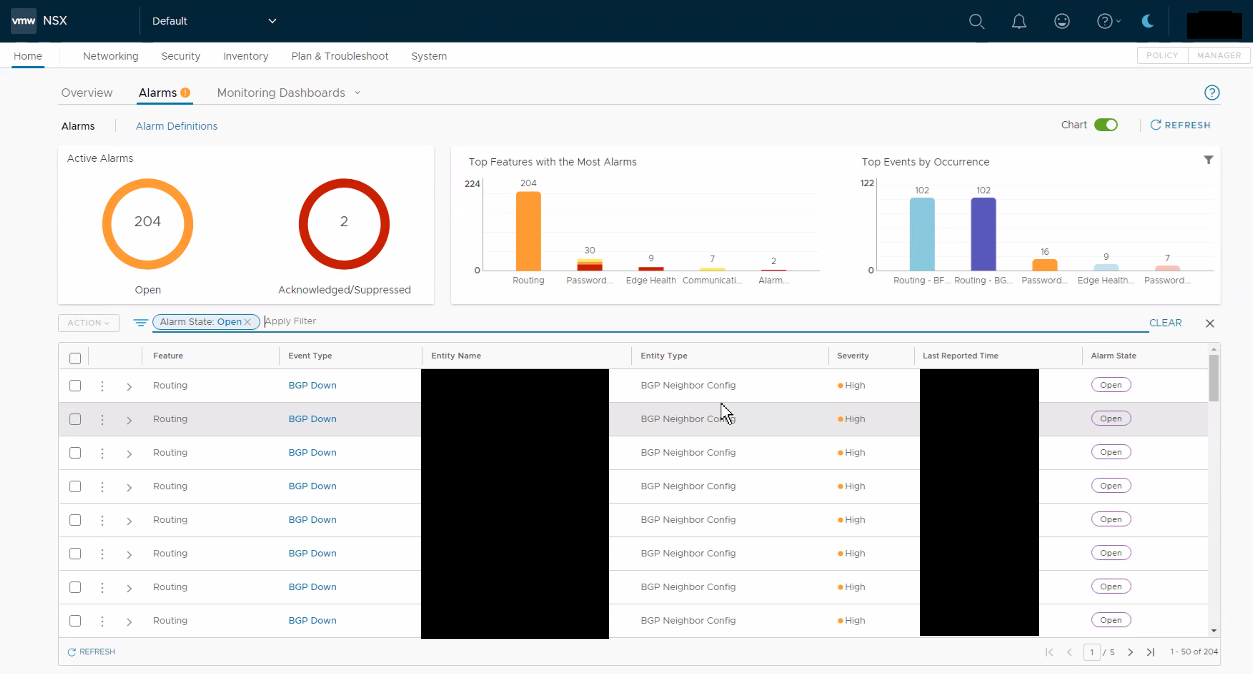Open the notifications bell icon

tap(1019, 21)
